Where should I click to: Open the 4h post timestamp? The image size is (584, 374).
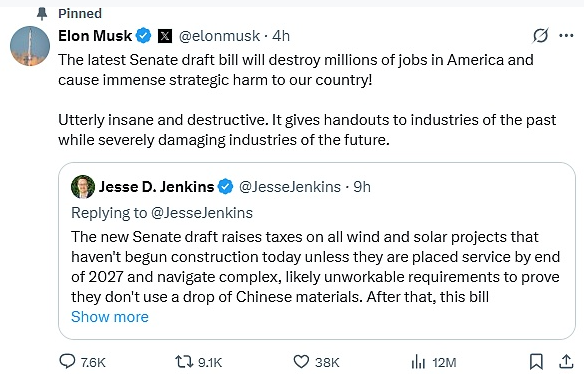pos(281,36)
